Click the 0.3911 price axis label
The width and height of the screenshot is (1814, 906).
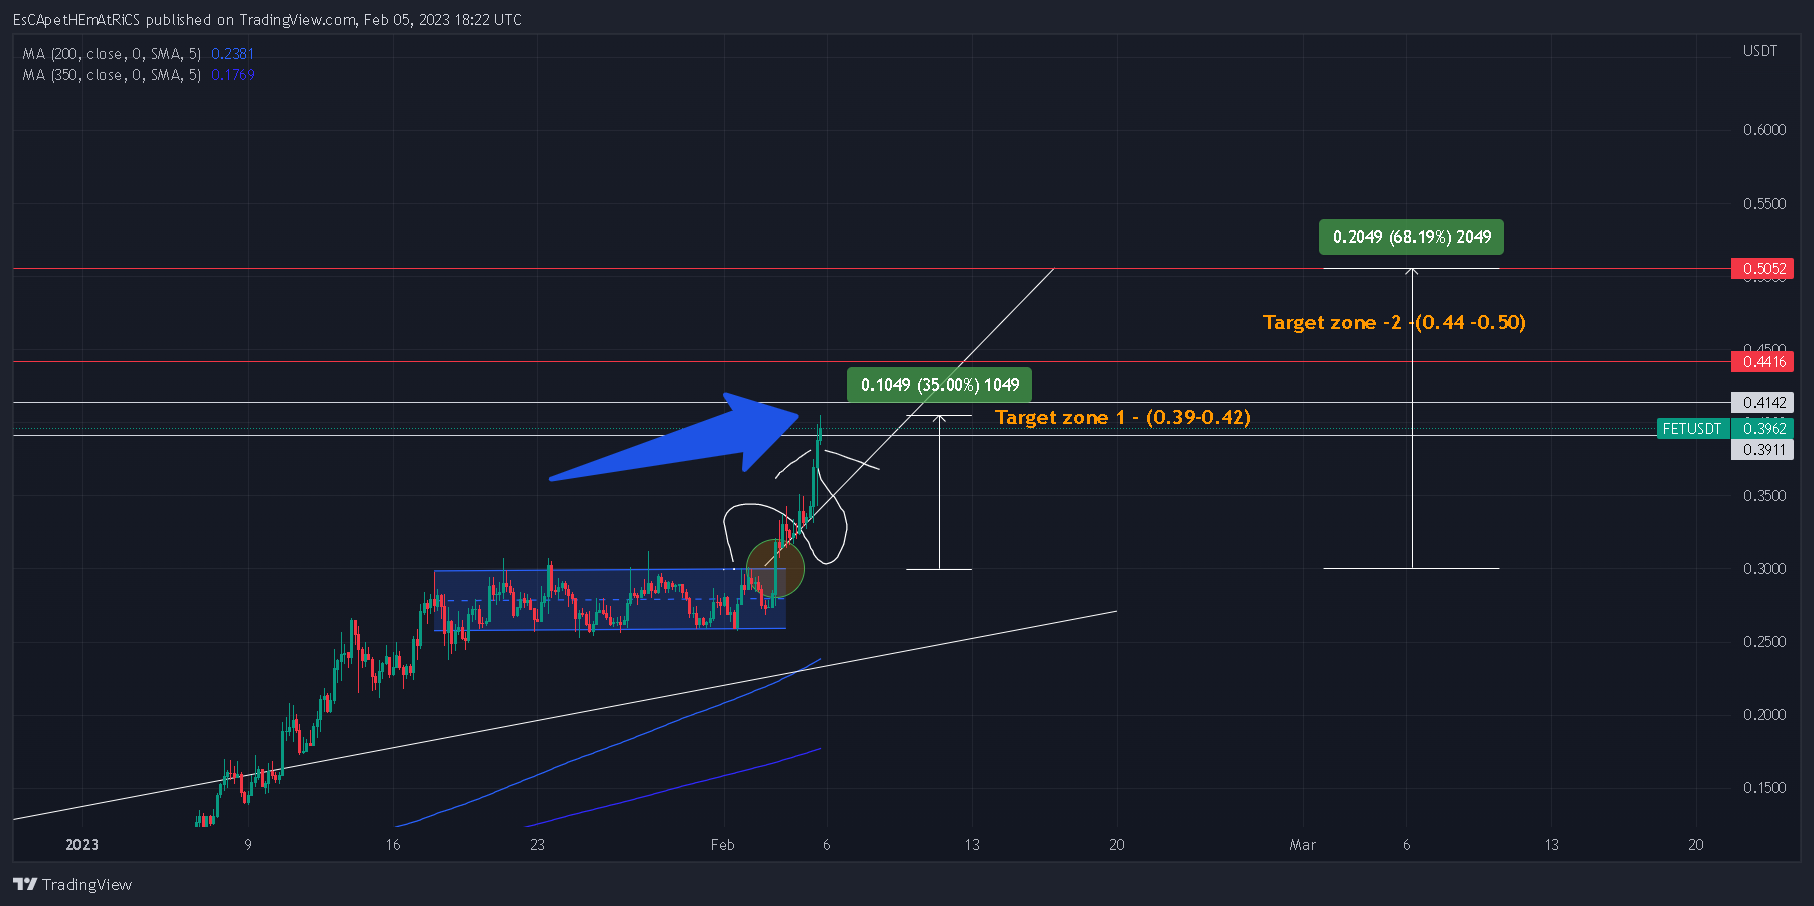(1763, 449)
